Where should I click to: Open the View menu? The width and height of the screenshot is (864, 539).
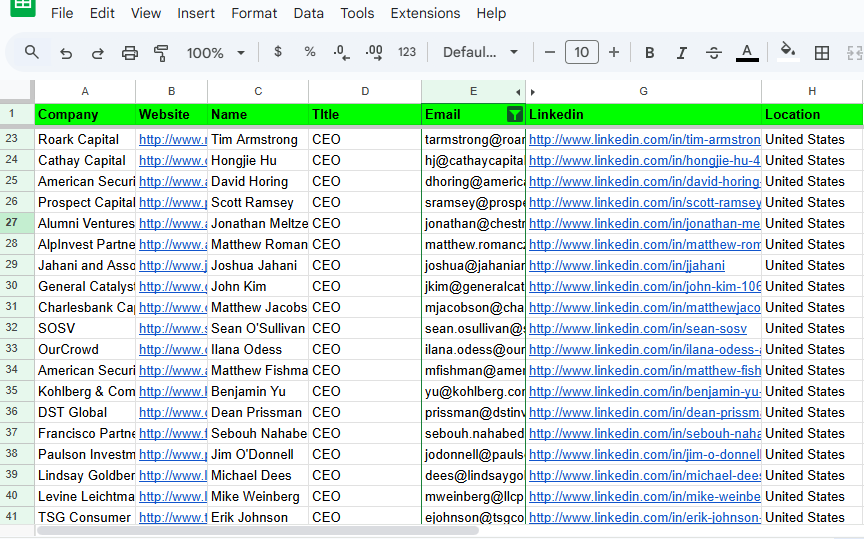point(145,13)
